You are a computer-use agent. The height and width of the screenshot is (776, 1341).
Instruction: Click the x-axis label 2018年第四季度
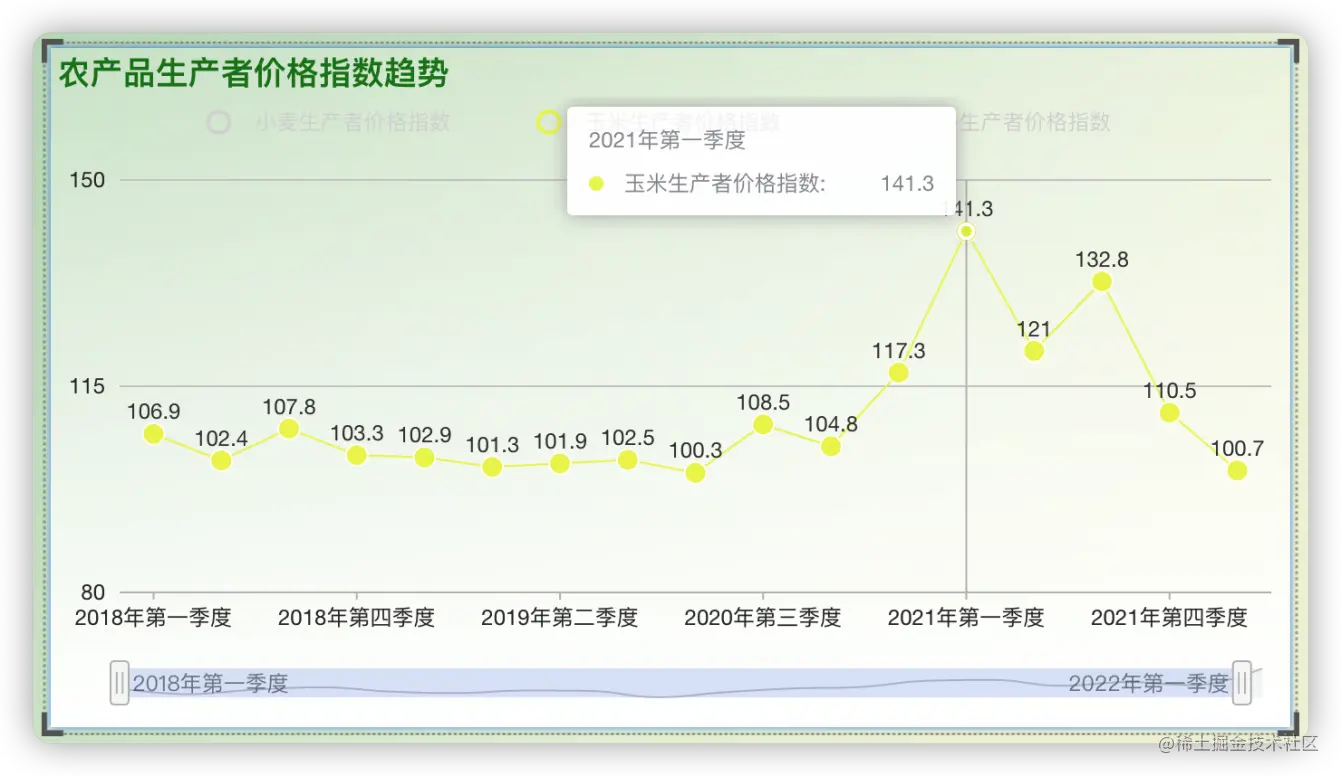click(356, 618)
